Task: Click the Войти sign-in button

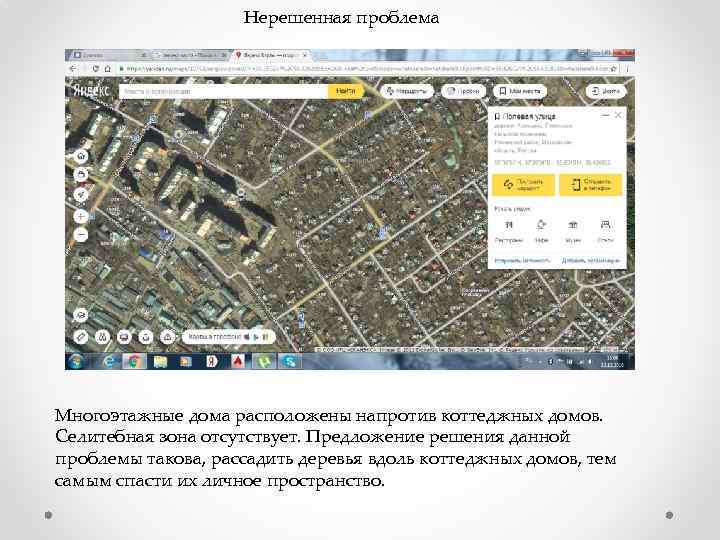Action: coord(606,91)
